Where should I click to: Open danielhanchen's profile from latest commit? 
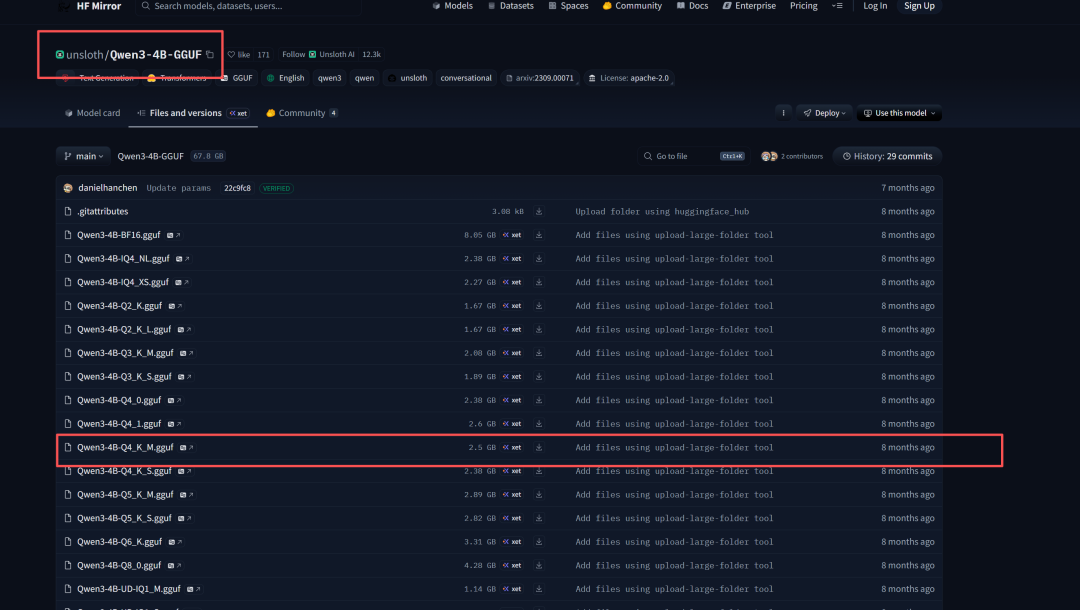tap(107, 188)
